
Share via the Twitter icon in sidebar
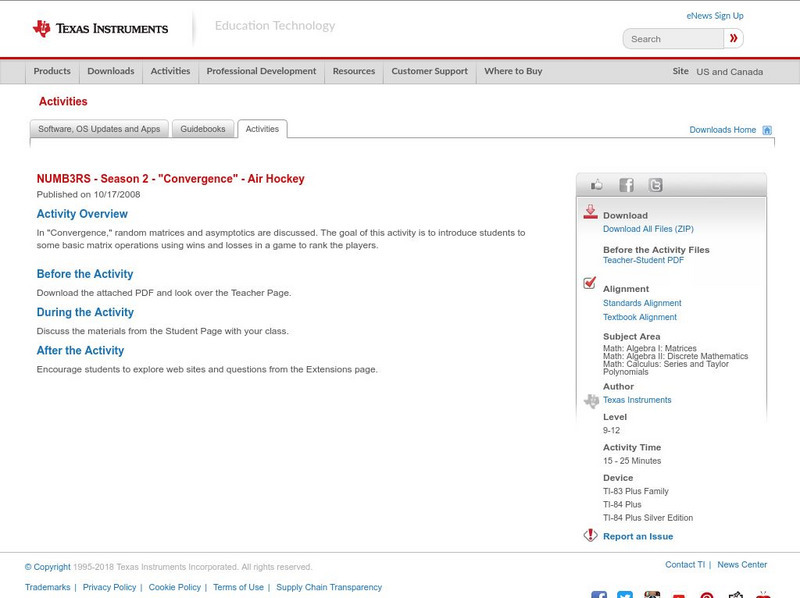click(x=655, y=185)
